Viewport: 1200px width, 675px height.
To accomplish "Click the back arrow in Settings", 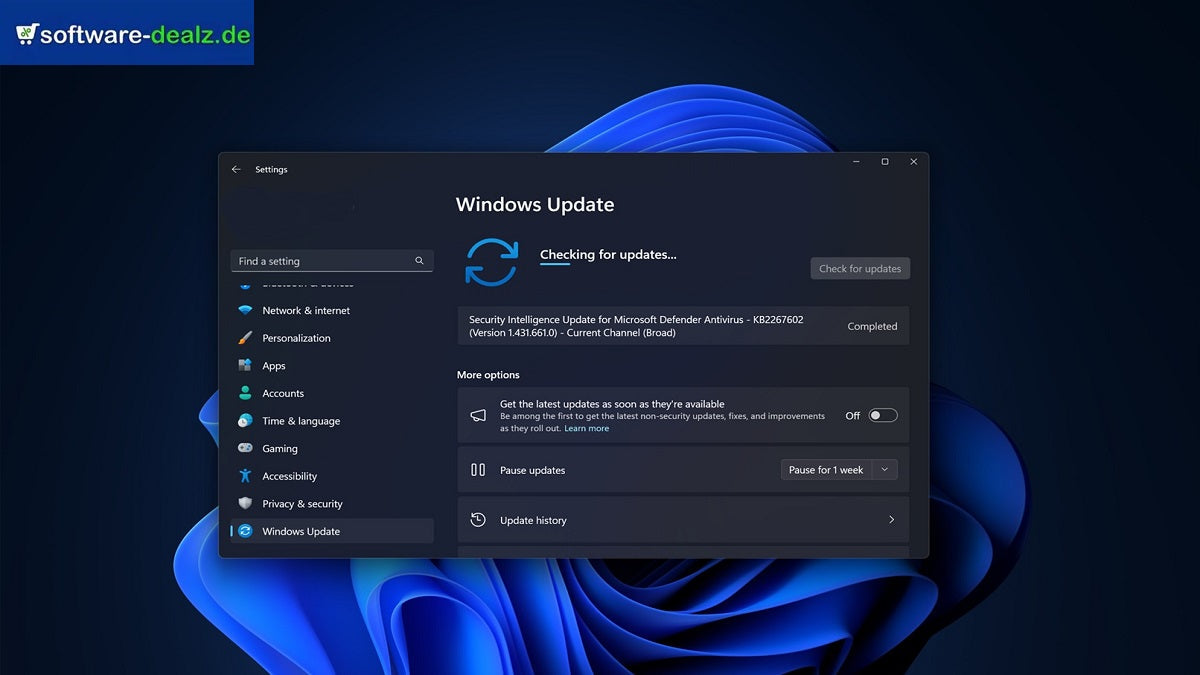I will (236, 169).
